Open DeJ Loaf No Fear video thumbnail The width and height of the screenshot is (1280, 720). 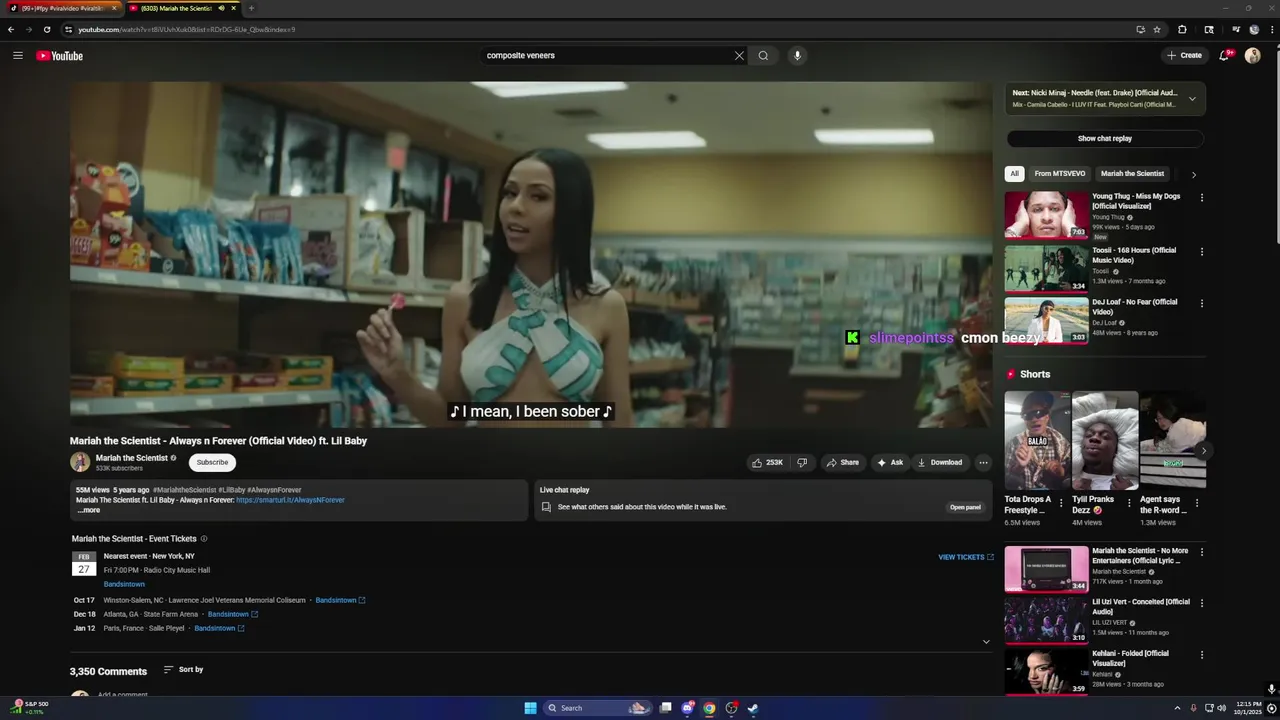[x=1046, y=320]
